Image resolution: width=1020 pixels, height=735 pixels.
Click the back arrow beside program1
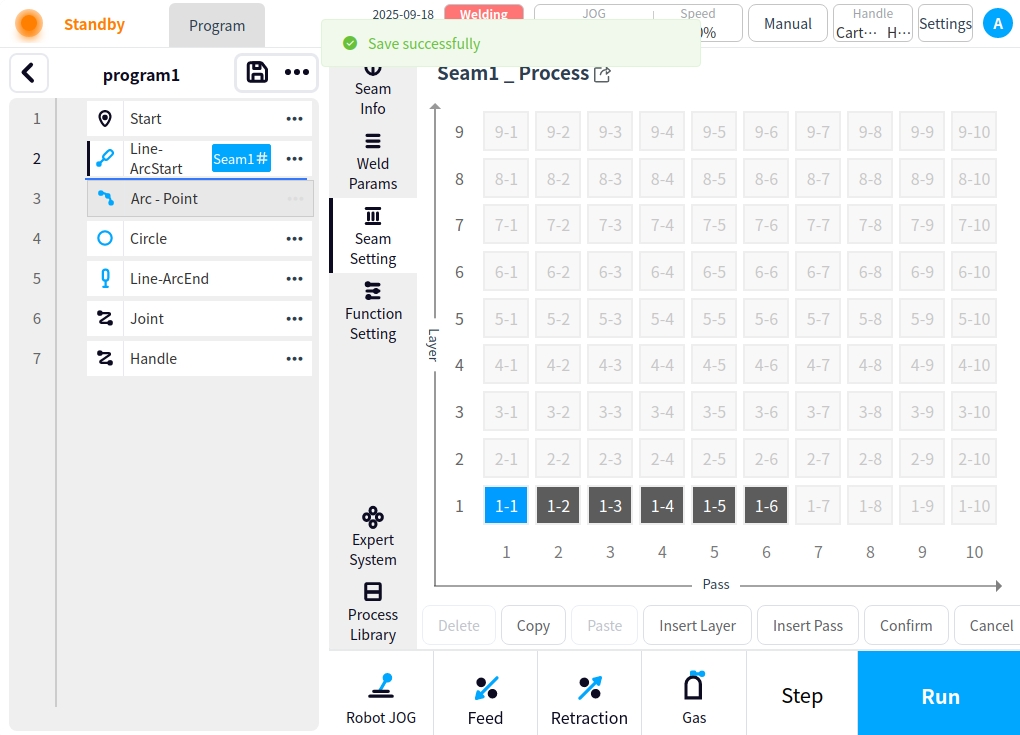pyautogui.click(x=28, y=72)
